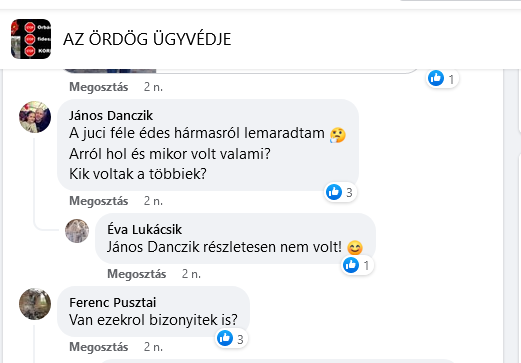Share Ferenc Pusztai's comment via Megosztás
The image size is (521, 363).
point(98,347)
